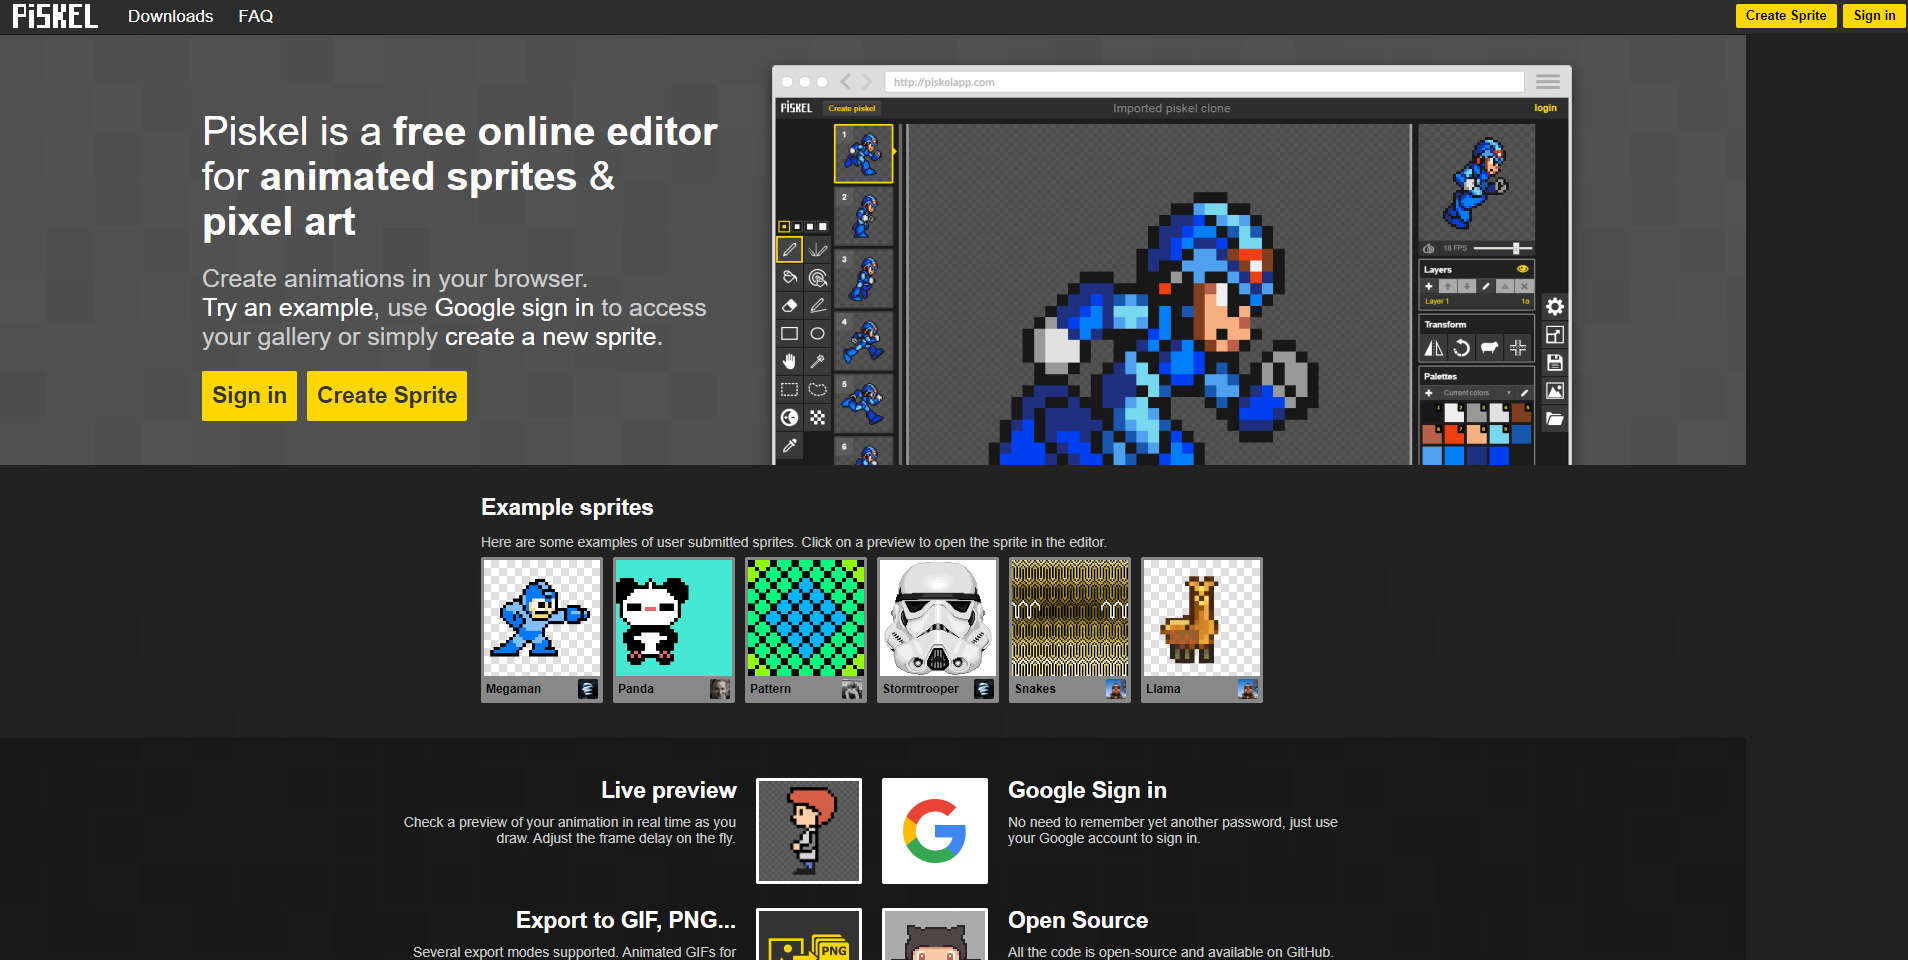This screenshot has height=960, width=1908.
Task: Open the FAQ page
Action: tap(256, 16)
